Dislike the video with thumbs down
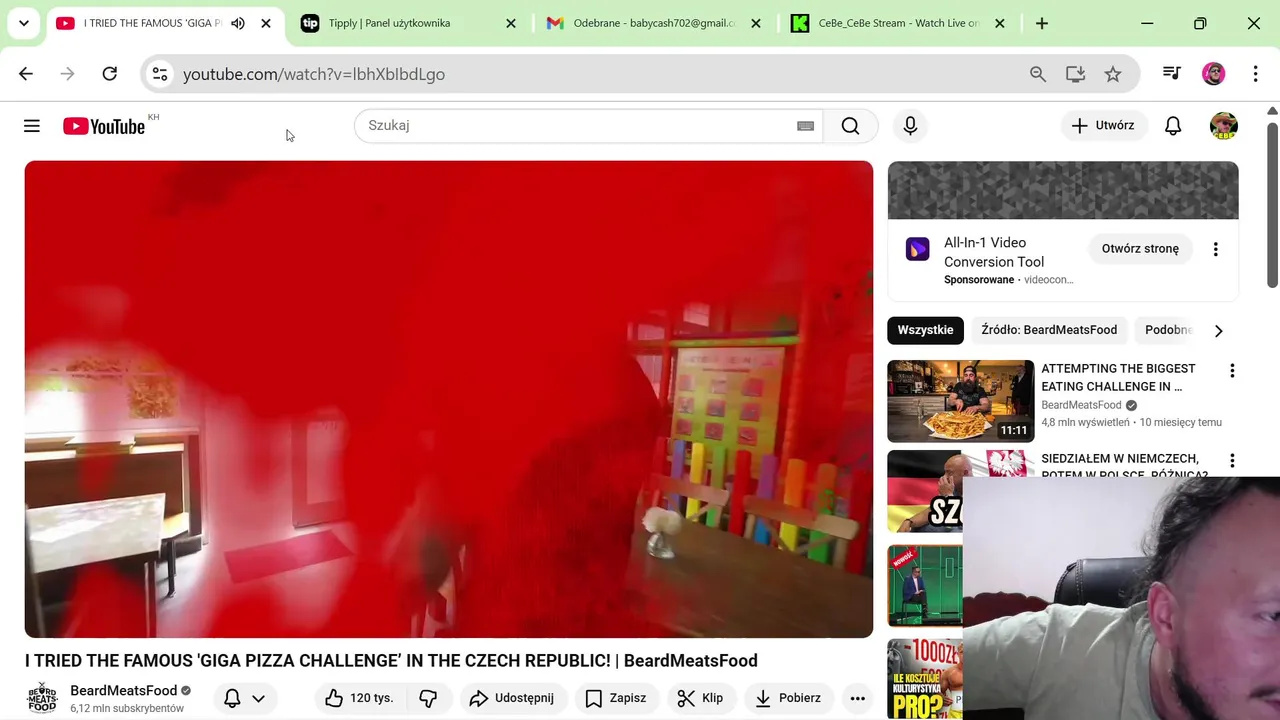This screenshot has height=720, width=1280. tap(428, 698)
